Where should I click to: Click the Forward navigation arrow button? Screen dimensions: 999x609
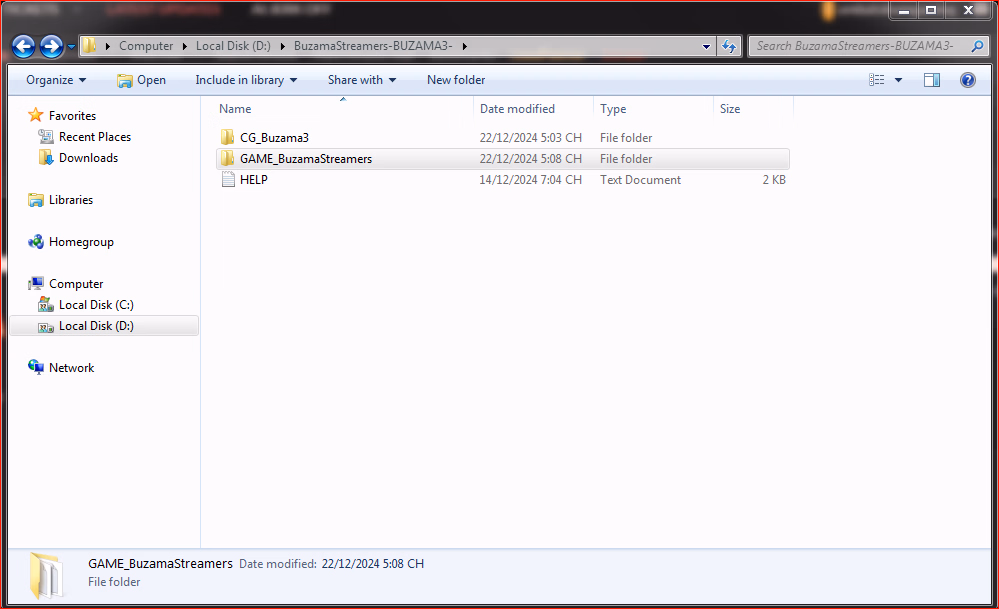click(x=51, y=46)
